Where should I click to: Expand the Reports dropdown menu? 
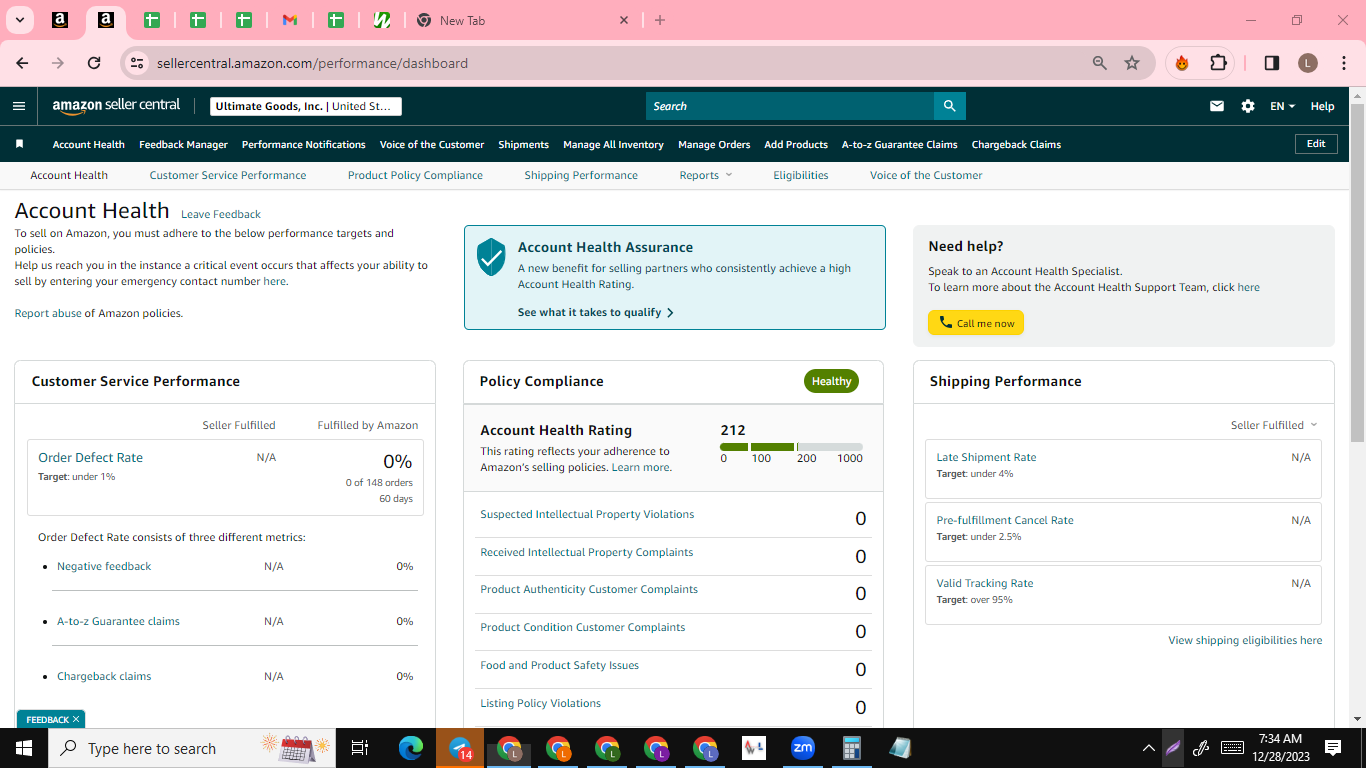coord(706,175)
